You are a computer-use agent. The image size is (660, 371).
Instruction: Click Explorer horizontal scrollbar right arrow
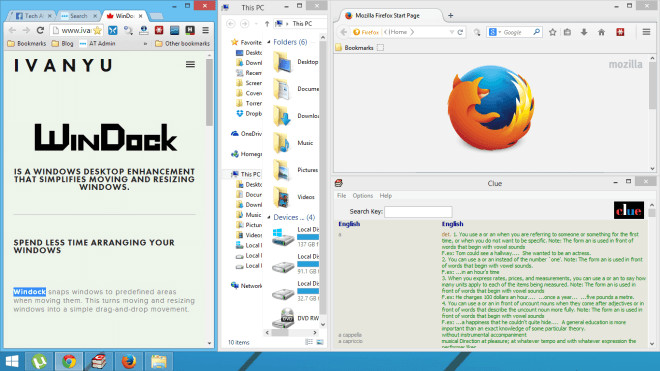314,333
